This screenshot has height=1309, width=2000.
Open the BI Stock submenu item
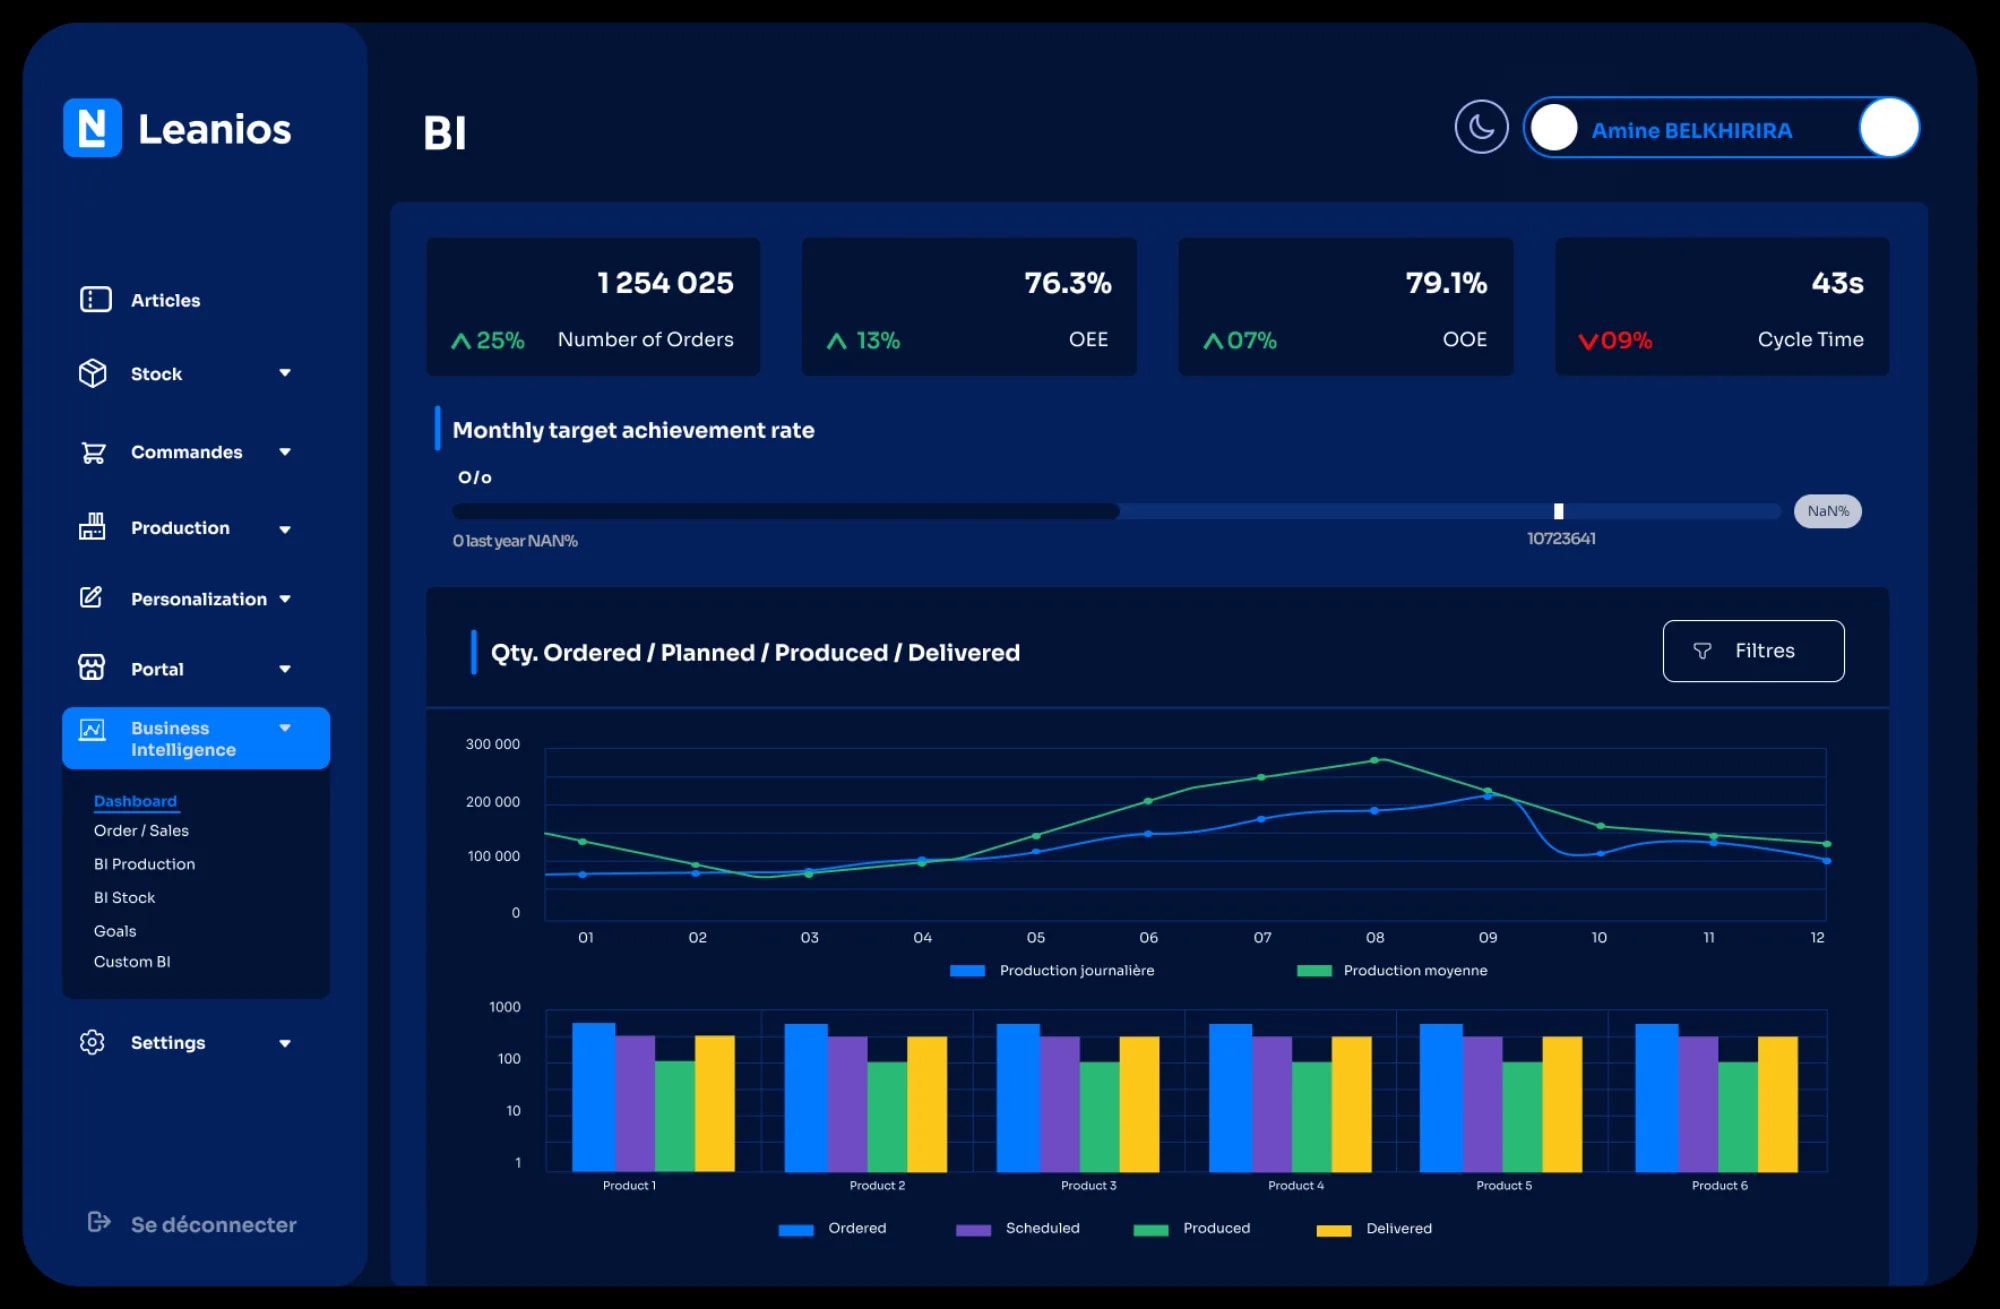click(124, 897)
